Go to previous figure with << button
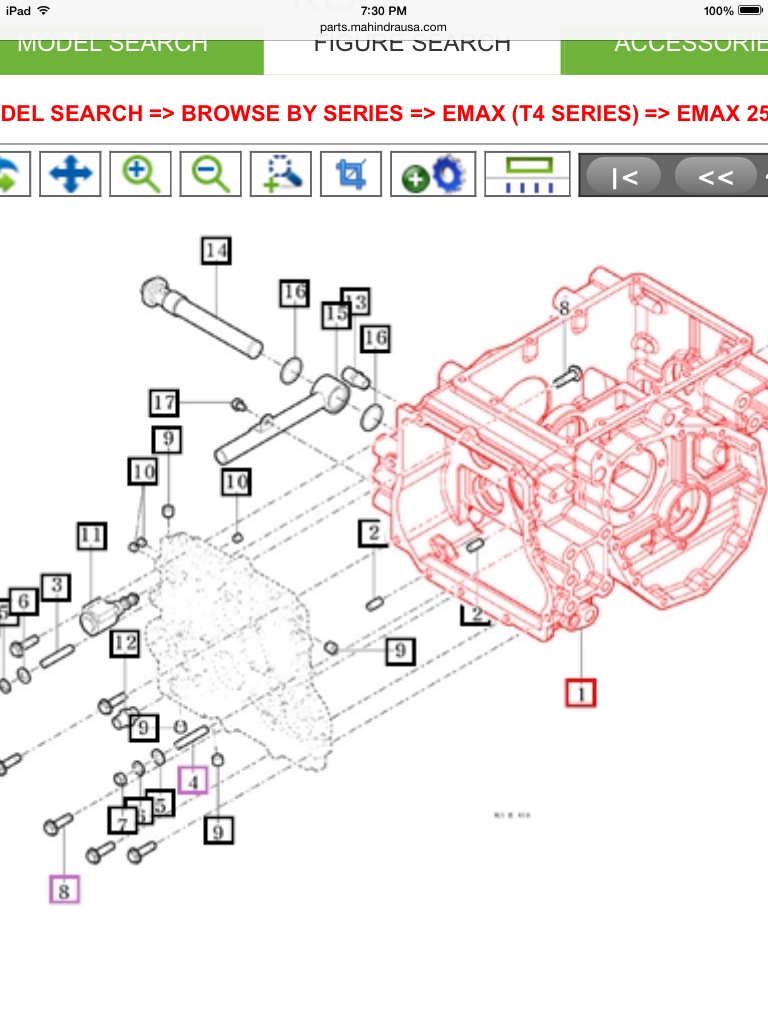 [x=715, y=178]
